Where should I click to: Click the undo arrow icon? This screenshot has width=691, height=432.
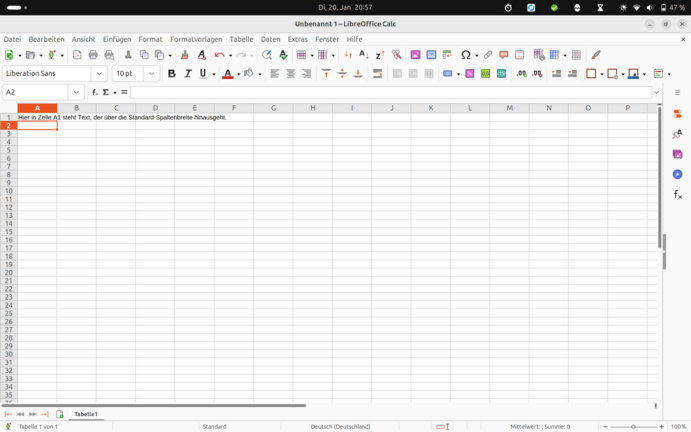[x=219, y=55]
